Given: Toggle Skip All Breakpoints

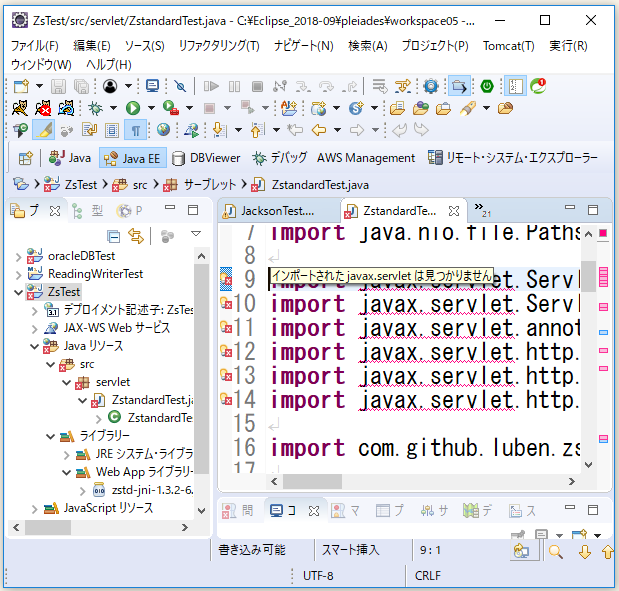Looking at the screenshot, I should [180, 86].
